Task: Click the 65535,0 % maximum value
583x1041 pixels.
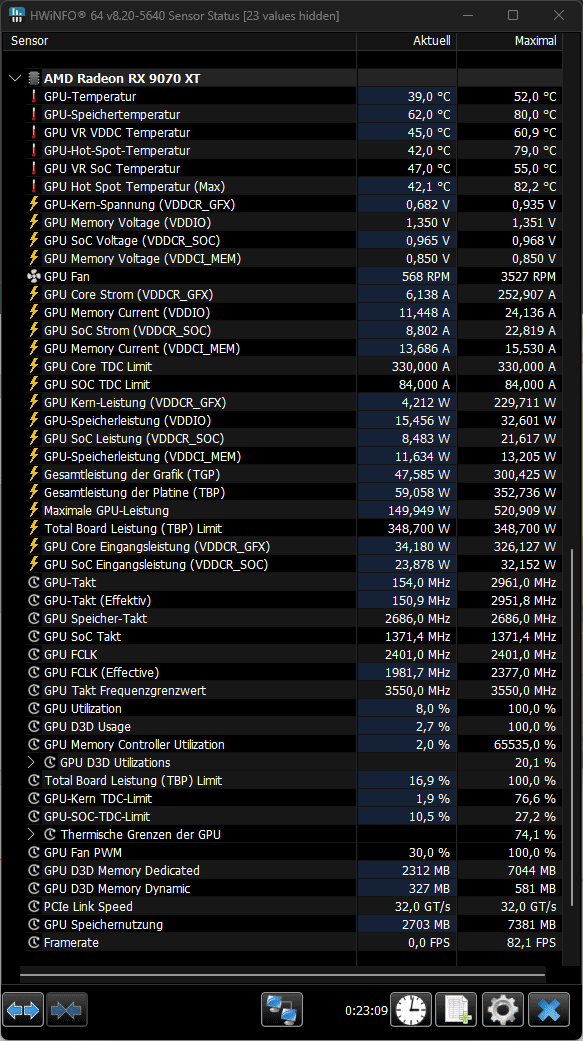Action: pos(523,744)
